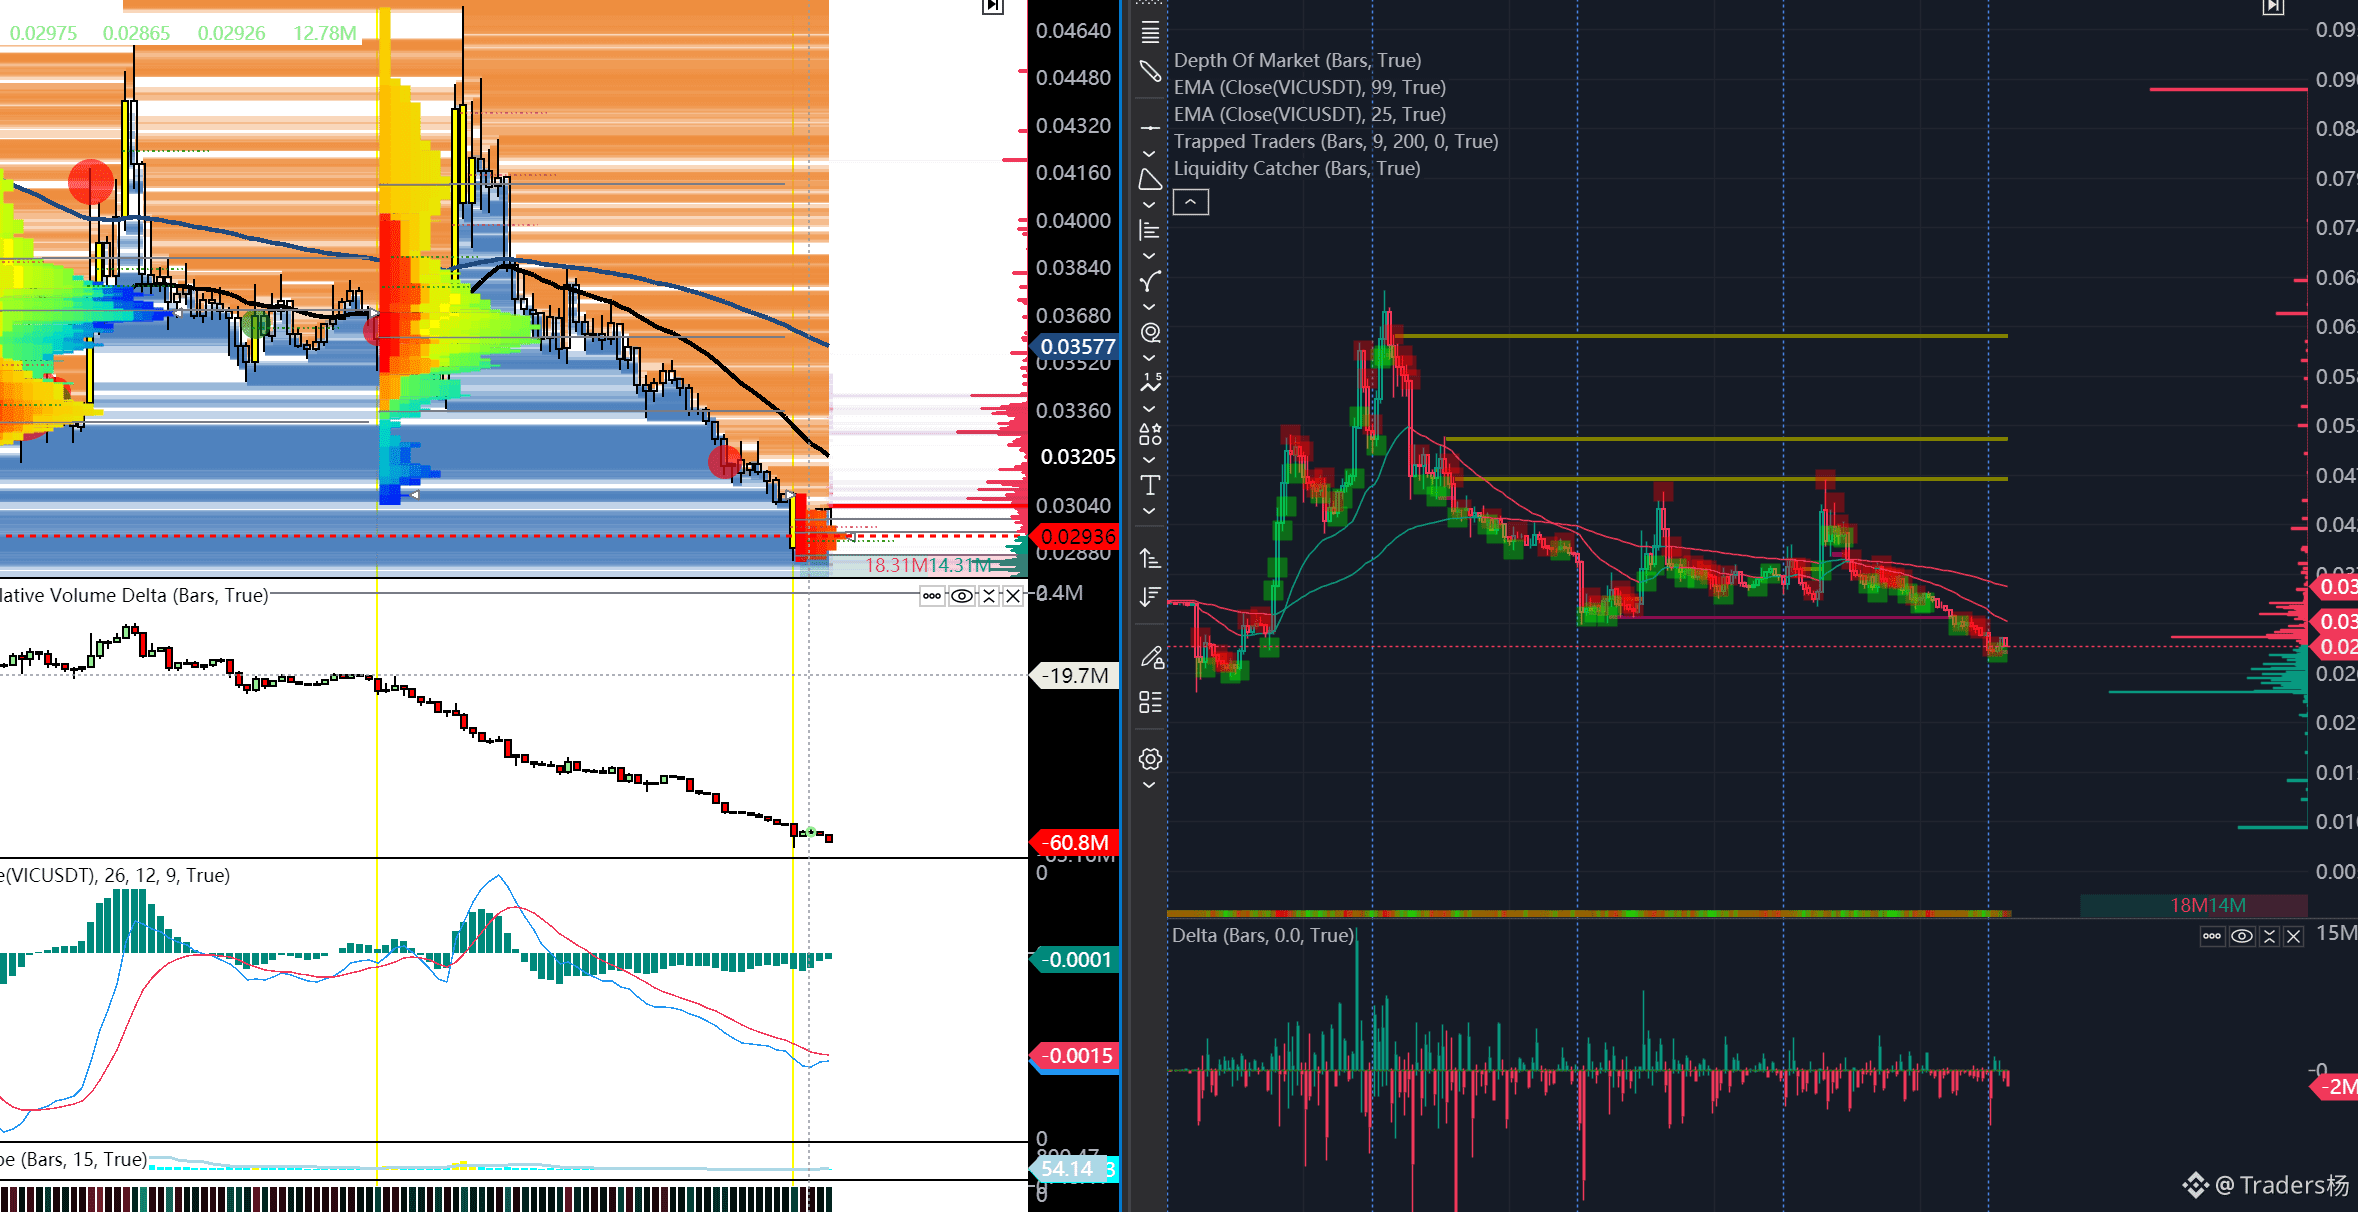
Task: Click the lock drawings pencil icon
Action: (x=1151, y=657)
